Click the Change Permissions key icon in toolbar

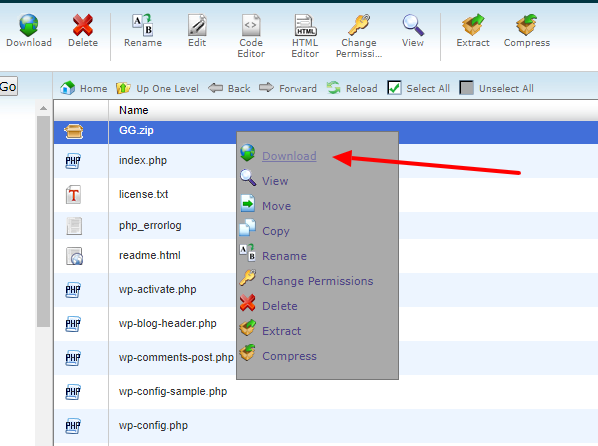click(359, 25)
